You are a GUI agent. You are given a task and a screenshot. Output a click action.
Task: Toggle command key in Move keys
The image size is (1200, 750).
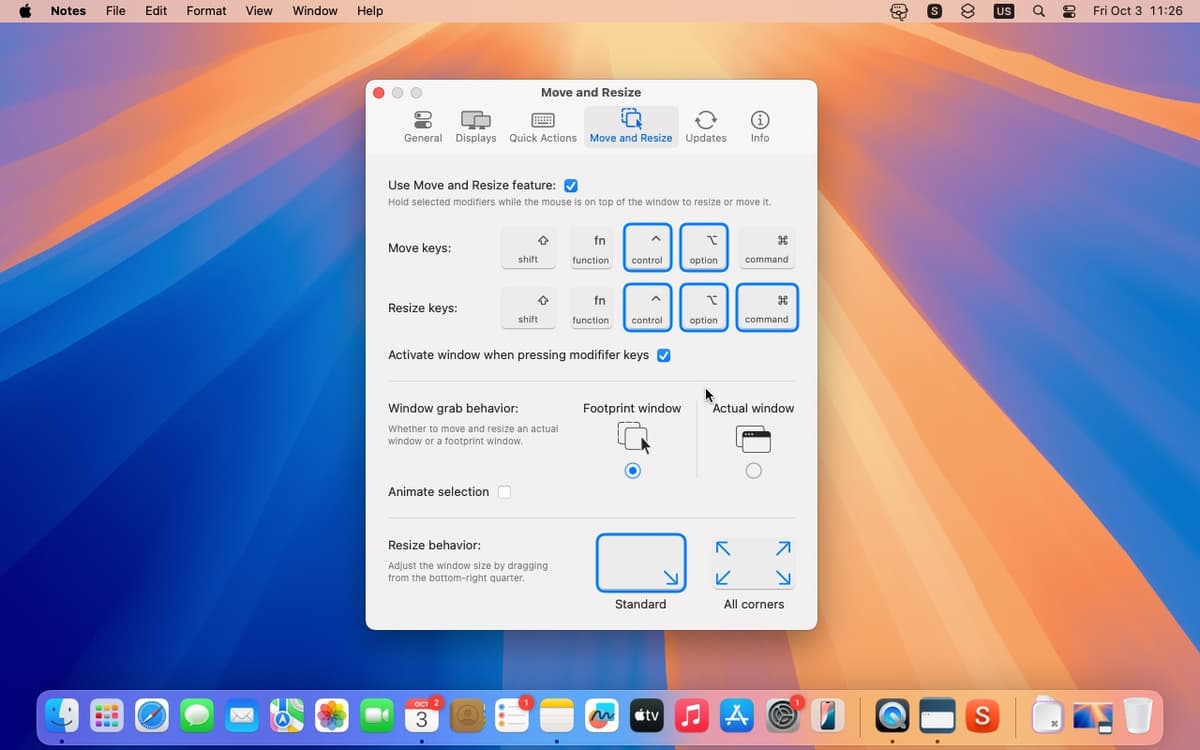[x=767, y=248]
